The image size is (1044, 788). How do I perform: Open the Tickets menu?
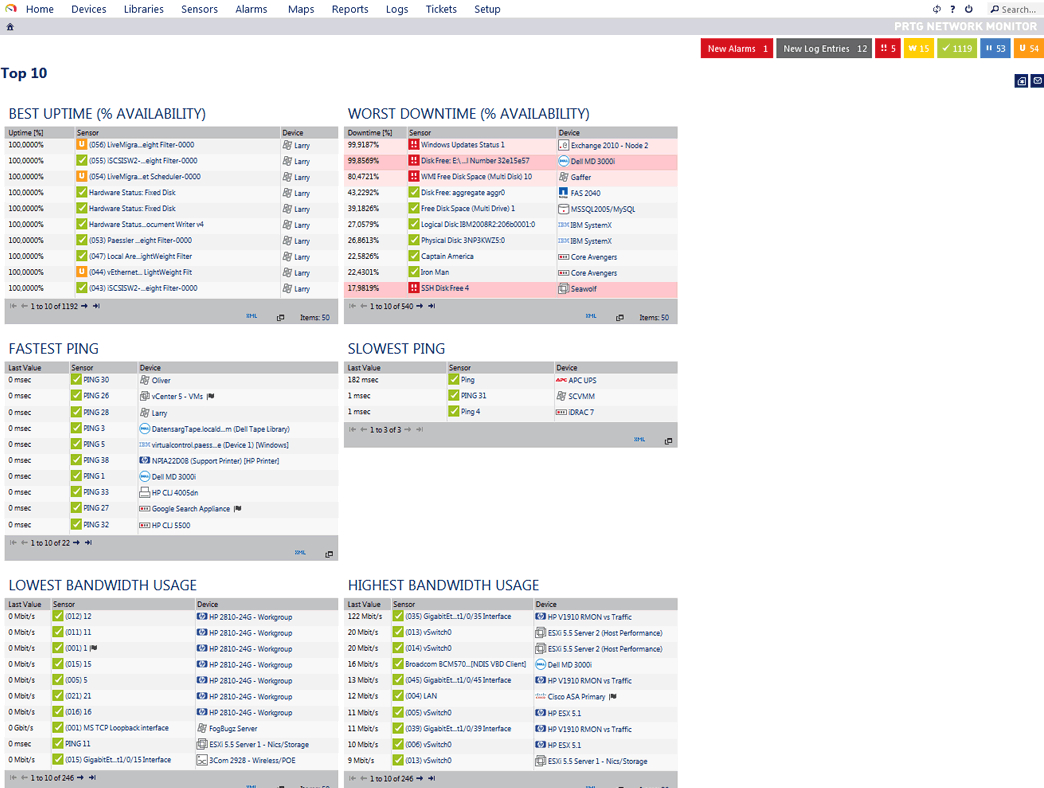pos(441,9)
